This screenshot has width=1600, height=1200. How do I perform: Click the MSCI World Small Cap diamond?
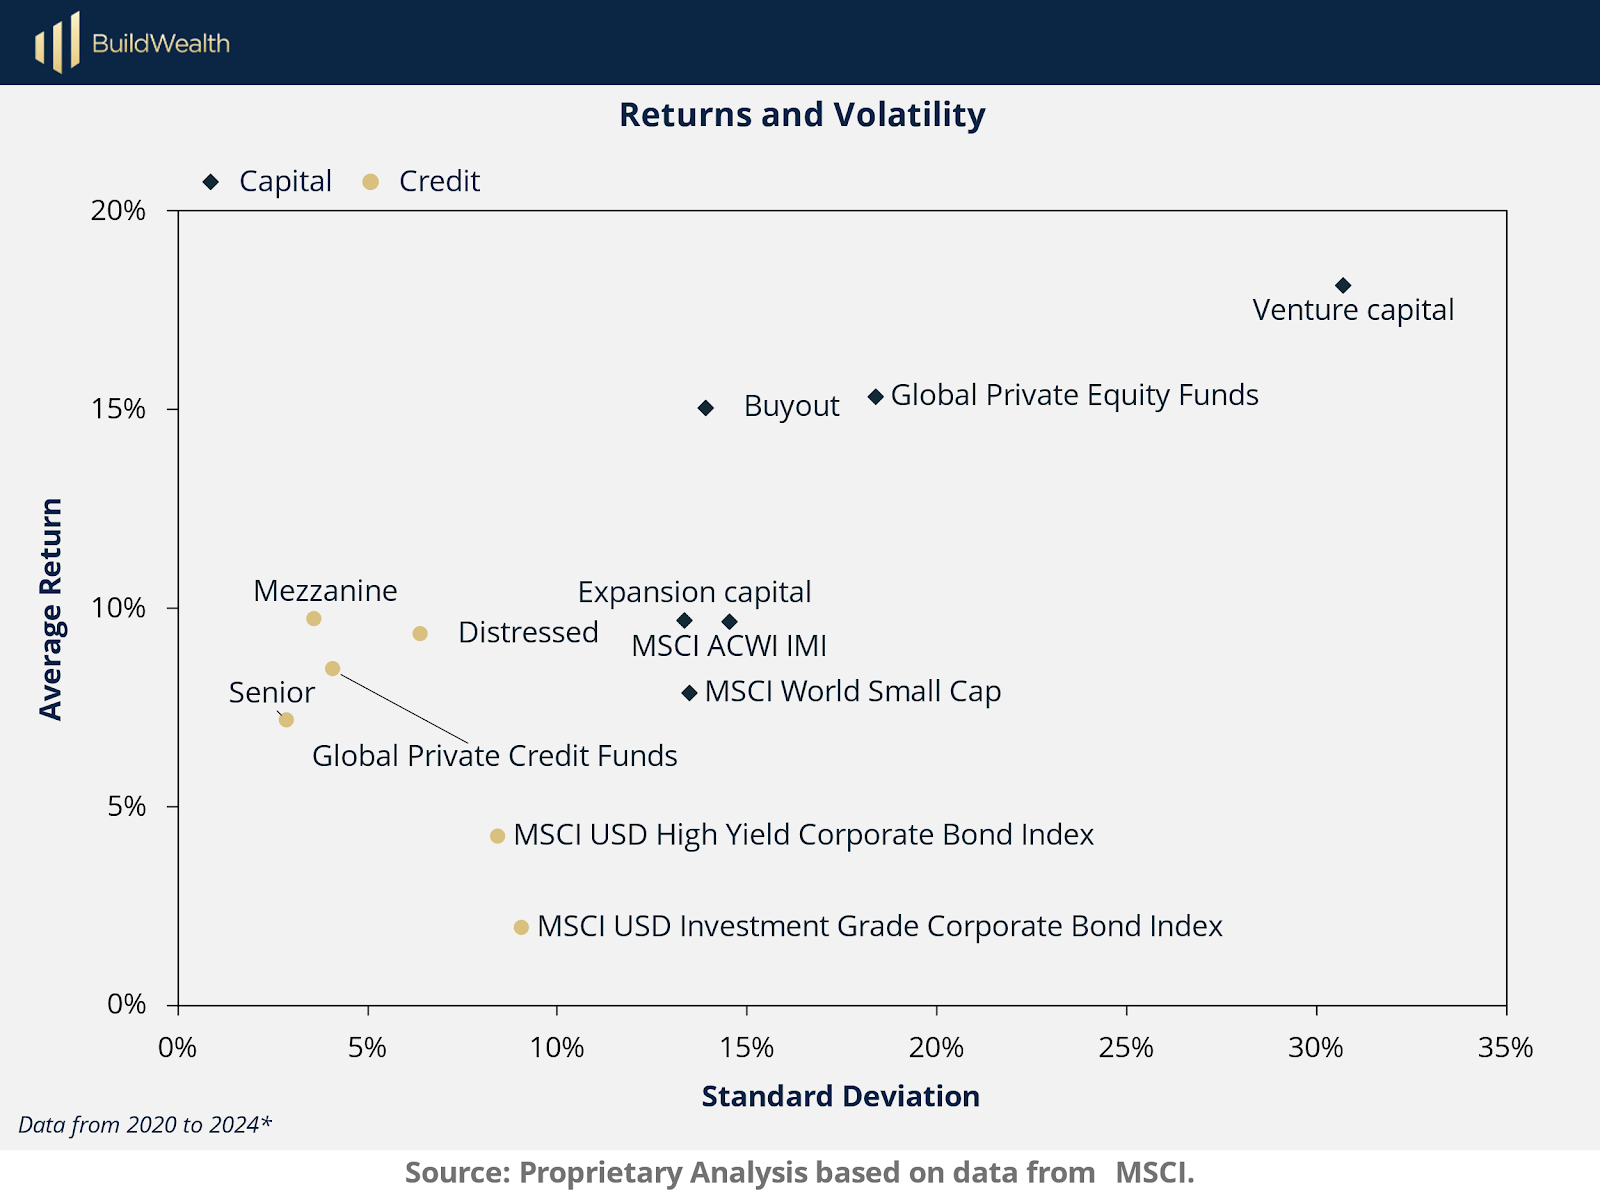coord(689,693)
